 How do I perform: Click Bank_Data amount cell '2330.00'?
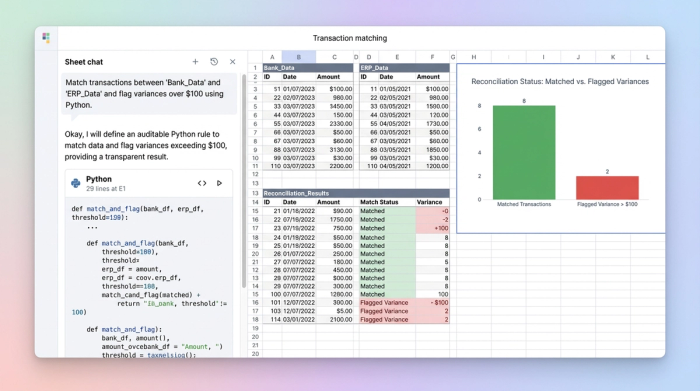(334, 124)
